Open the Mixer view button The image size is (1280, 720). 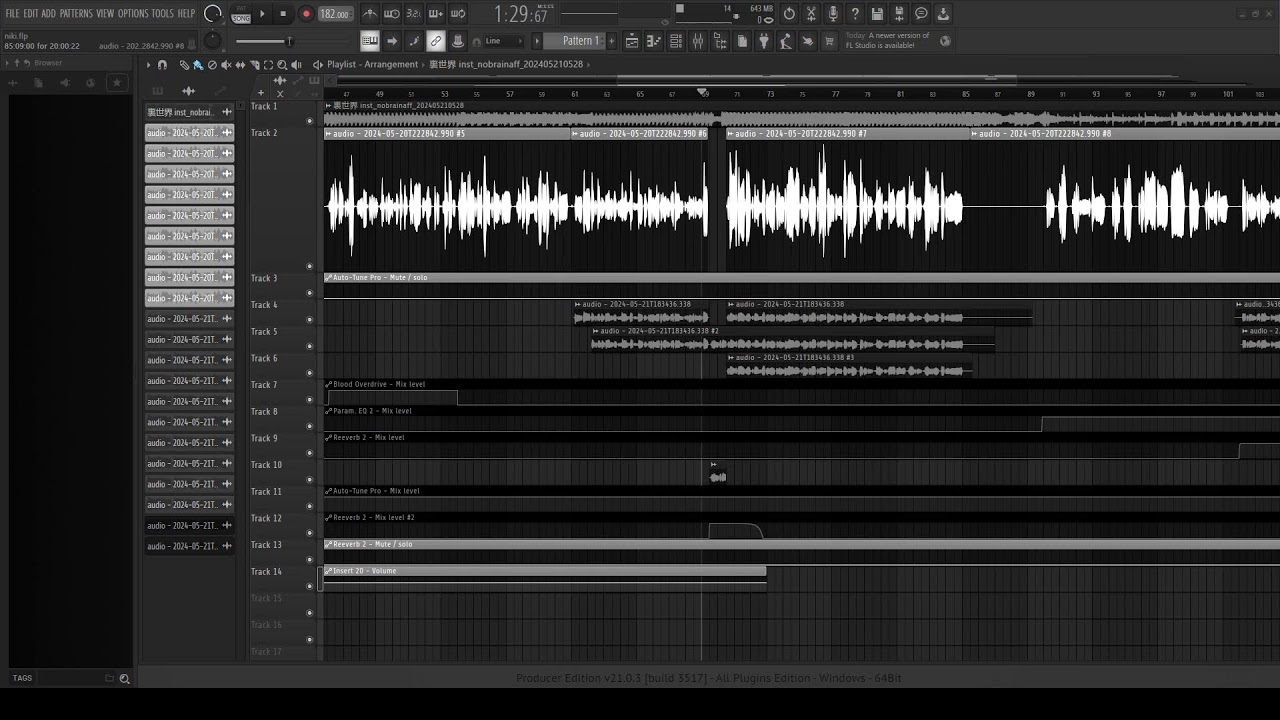698,41
